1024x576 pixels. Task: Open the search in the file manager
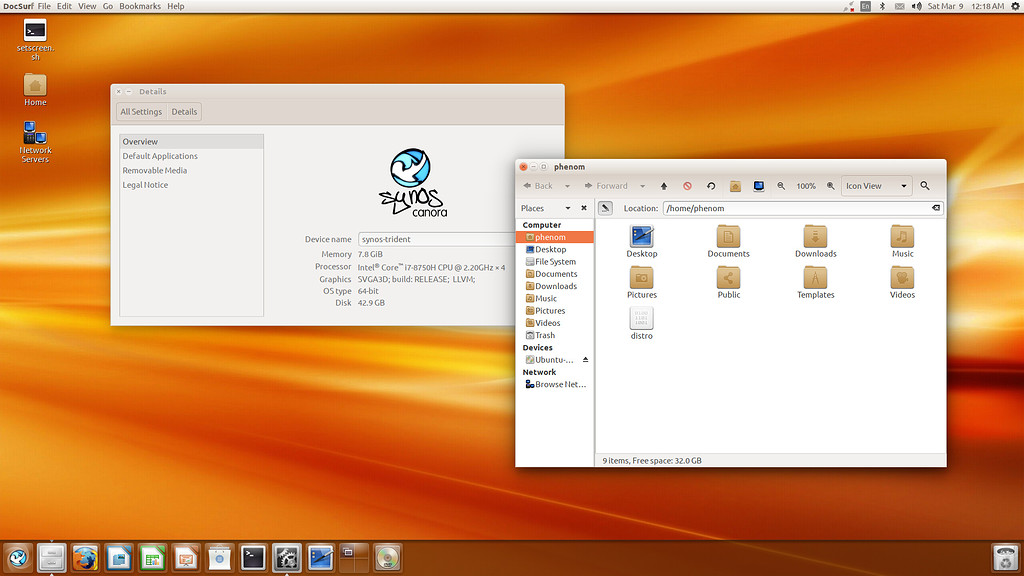[924, 186]
